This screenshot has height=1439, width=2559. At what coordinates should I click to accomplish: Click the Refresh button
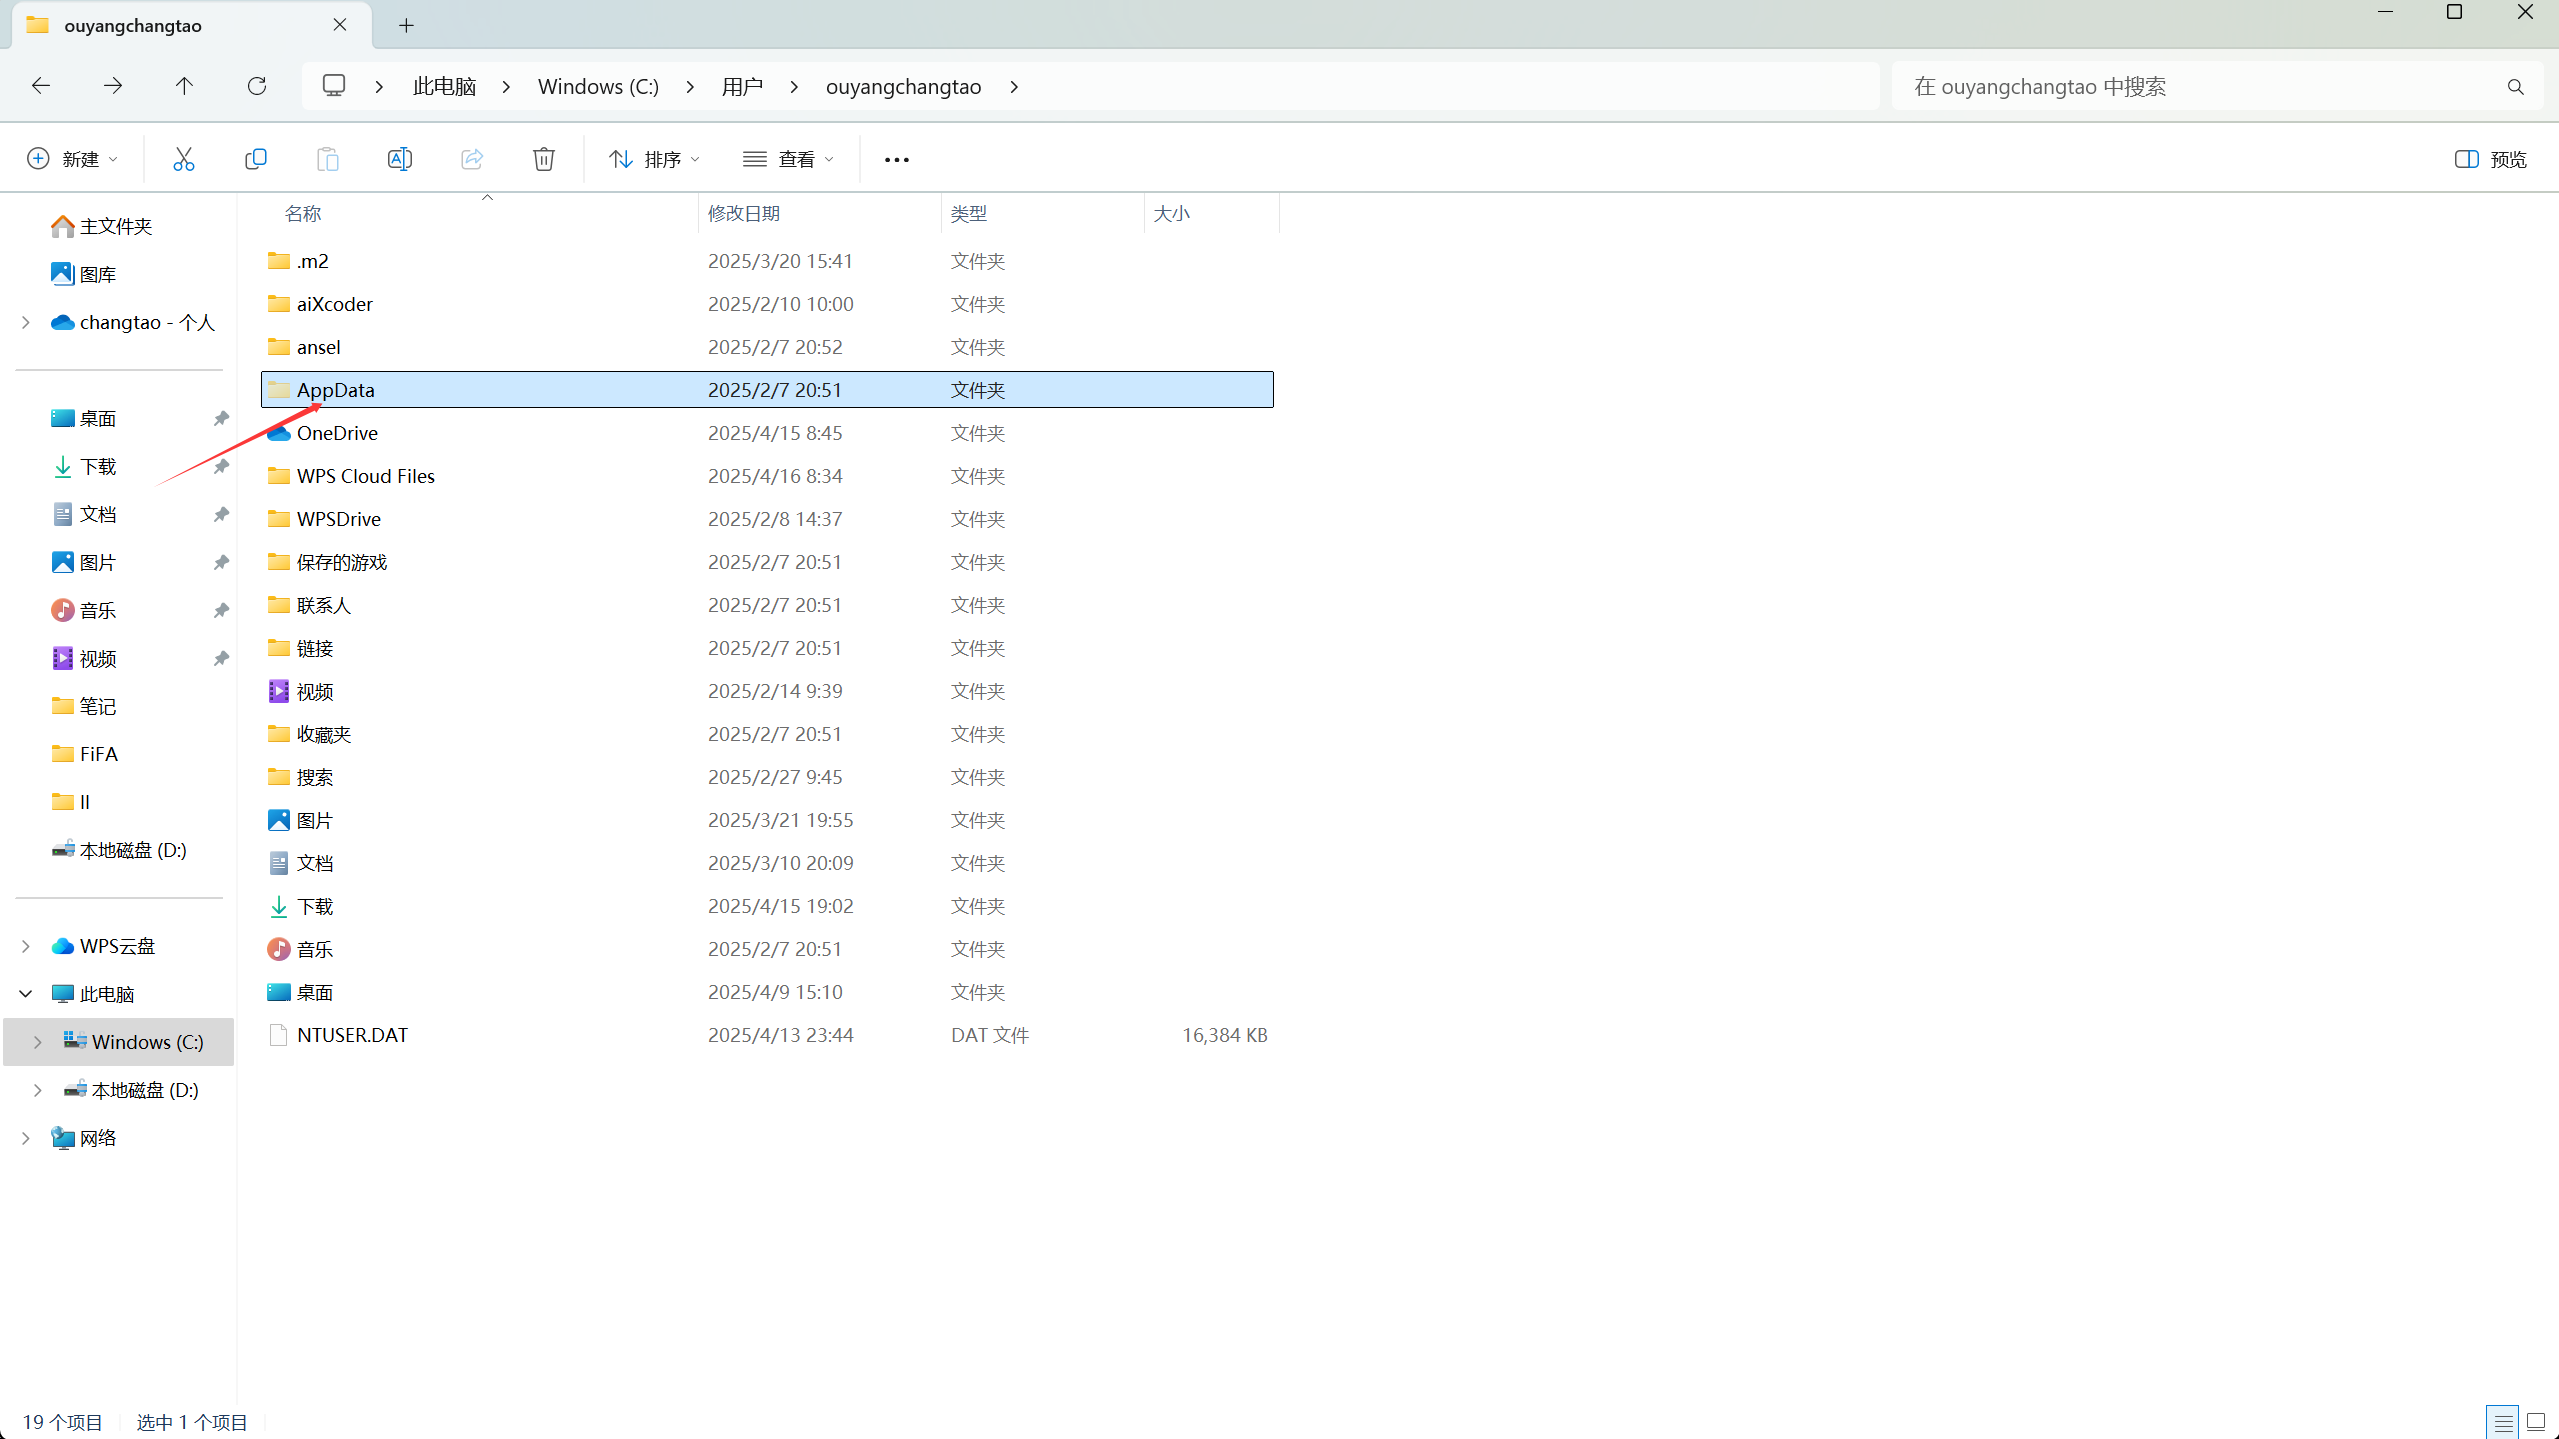pyautogui.click(x=257, y=86)
